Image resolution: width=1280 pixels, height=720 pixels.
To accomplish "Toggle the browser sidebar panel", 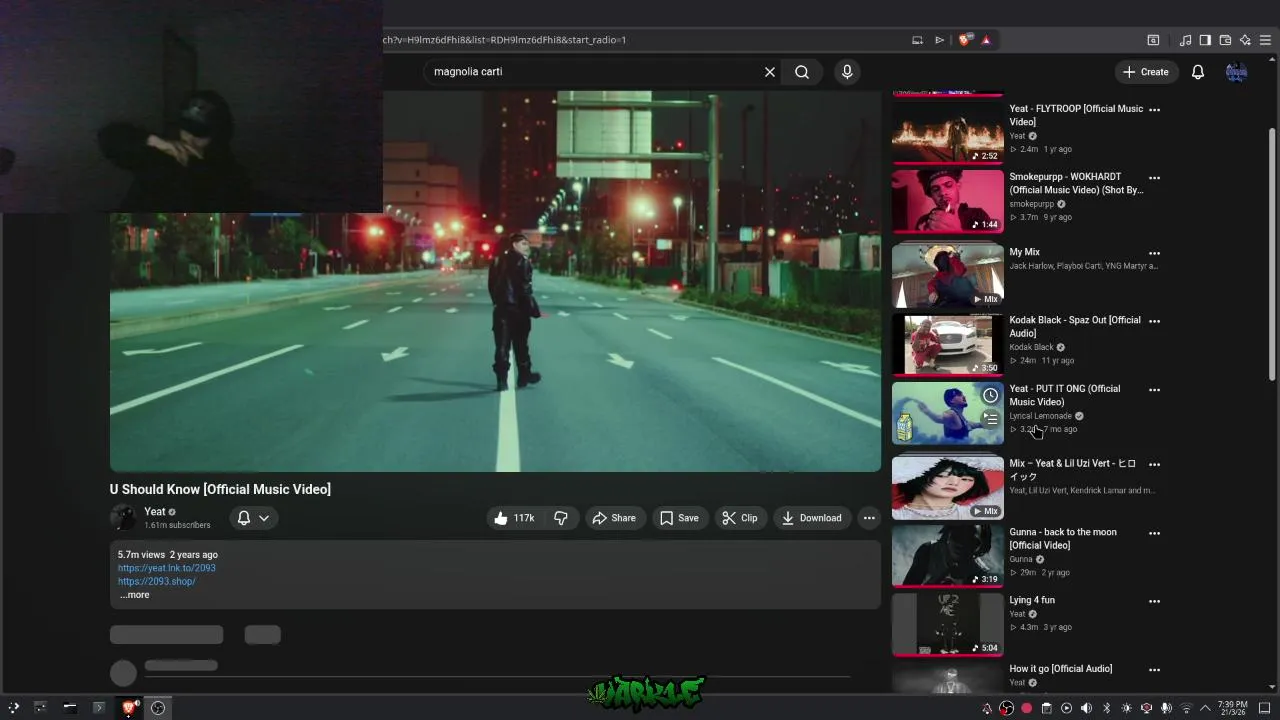I will point(1205,40).
